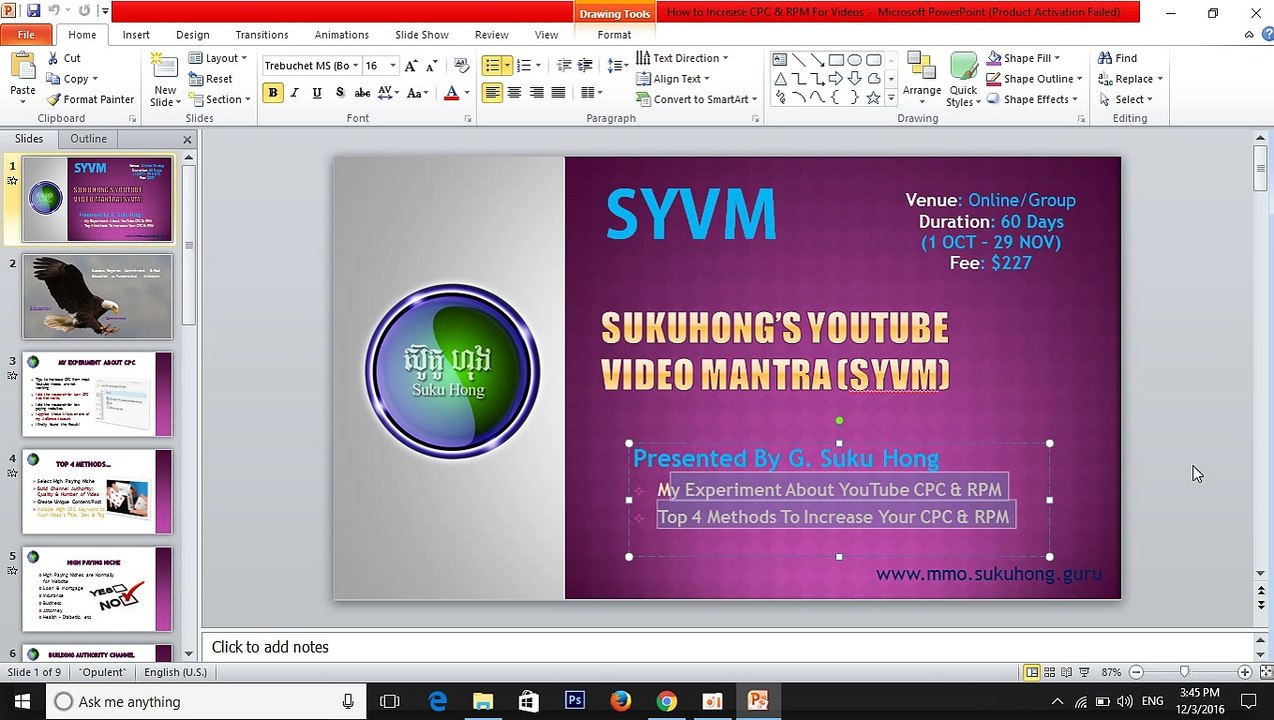Fit slide to current window
1274x720 pixels.
(1265, 672)
